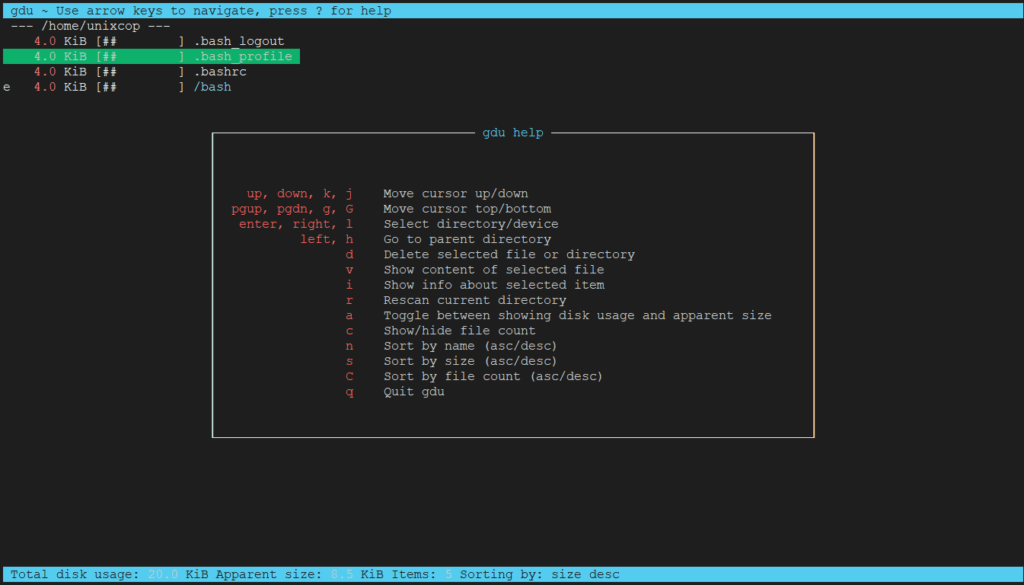Click the 'left, h' key list

pos(327,239)
